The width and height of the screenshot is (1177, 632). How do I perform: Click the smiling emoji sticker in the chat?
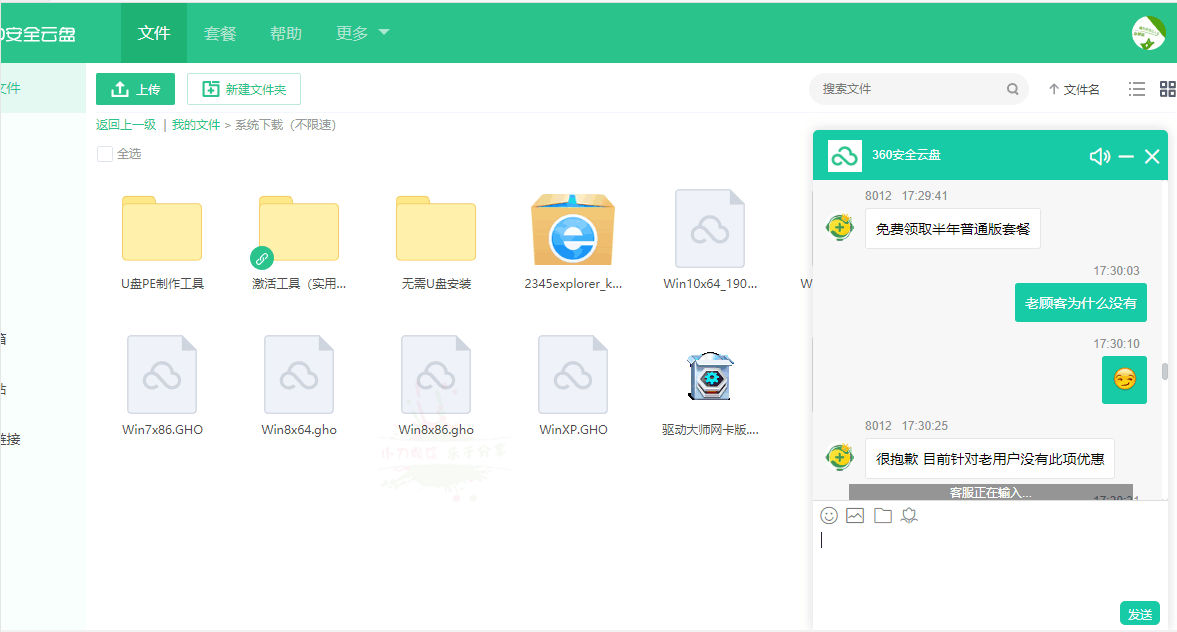coord(1124,379)
